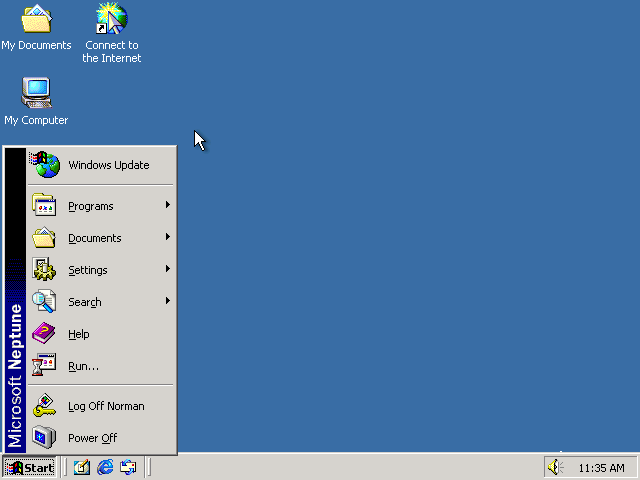Open the Search submenu arrow
The width and height of the screenshot is (640, 480).
coord(168,302)
